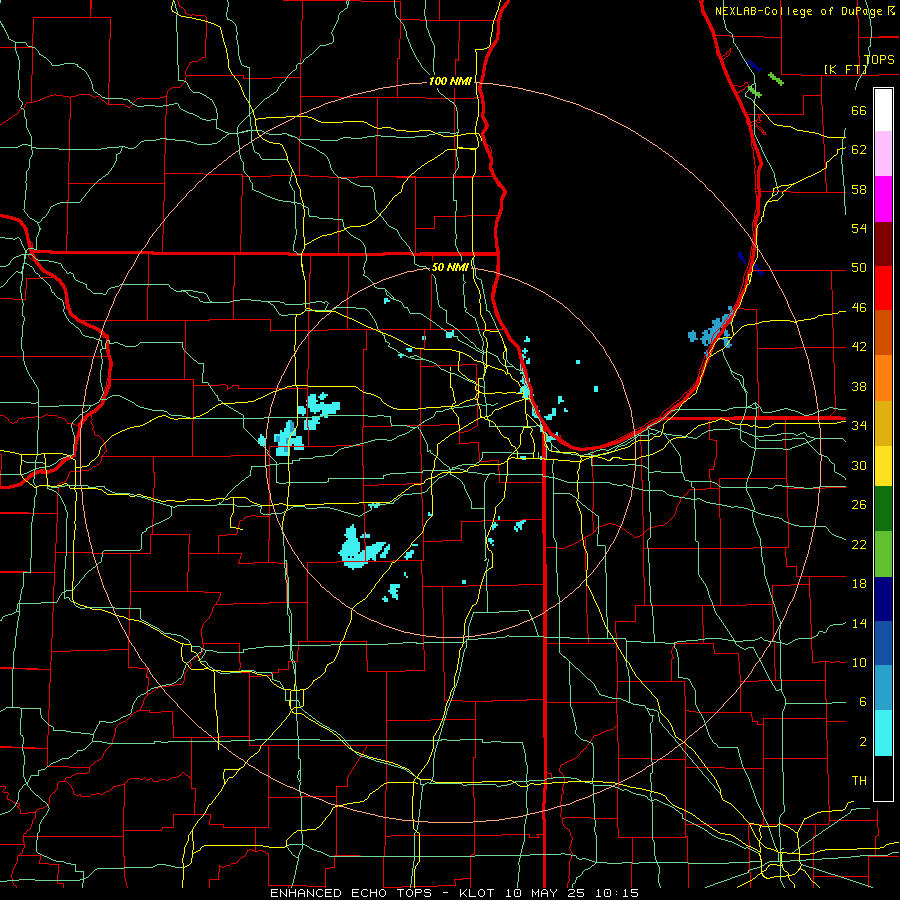Click the legend value 38

(x=859, y=386)
